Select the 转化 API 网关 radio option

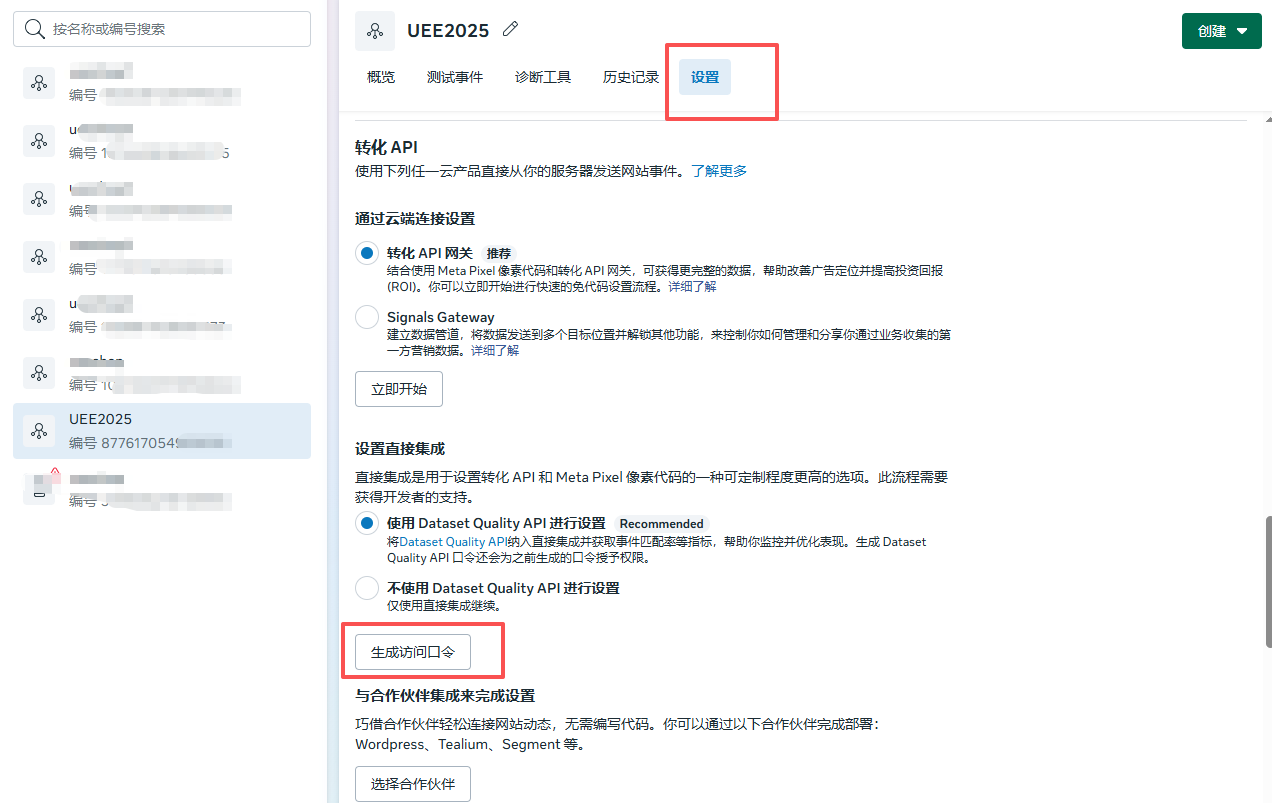[x=367, y=254]
